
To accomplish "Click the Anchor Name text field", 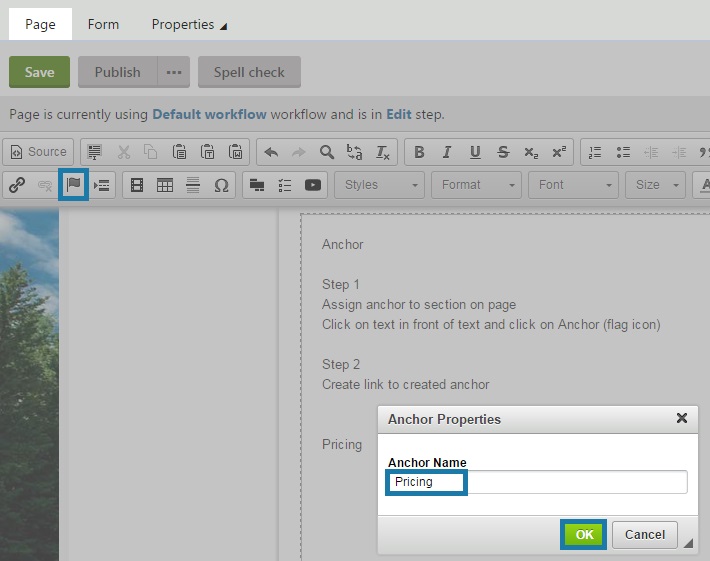I will pos(537,482).
